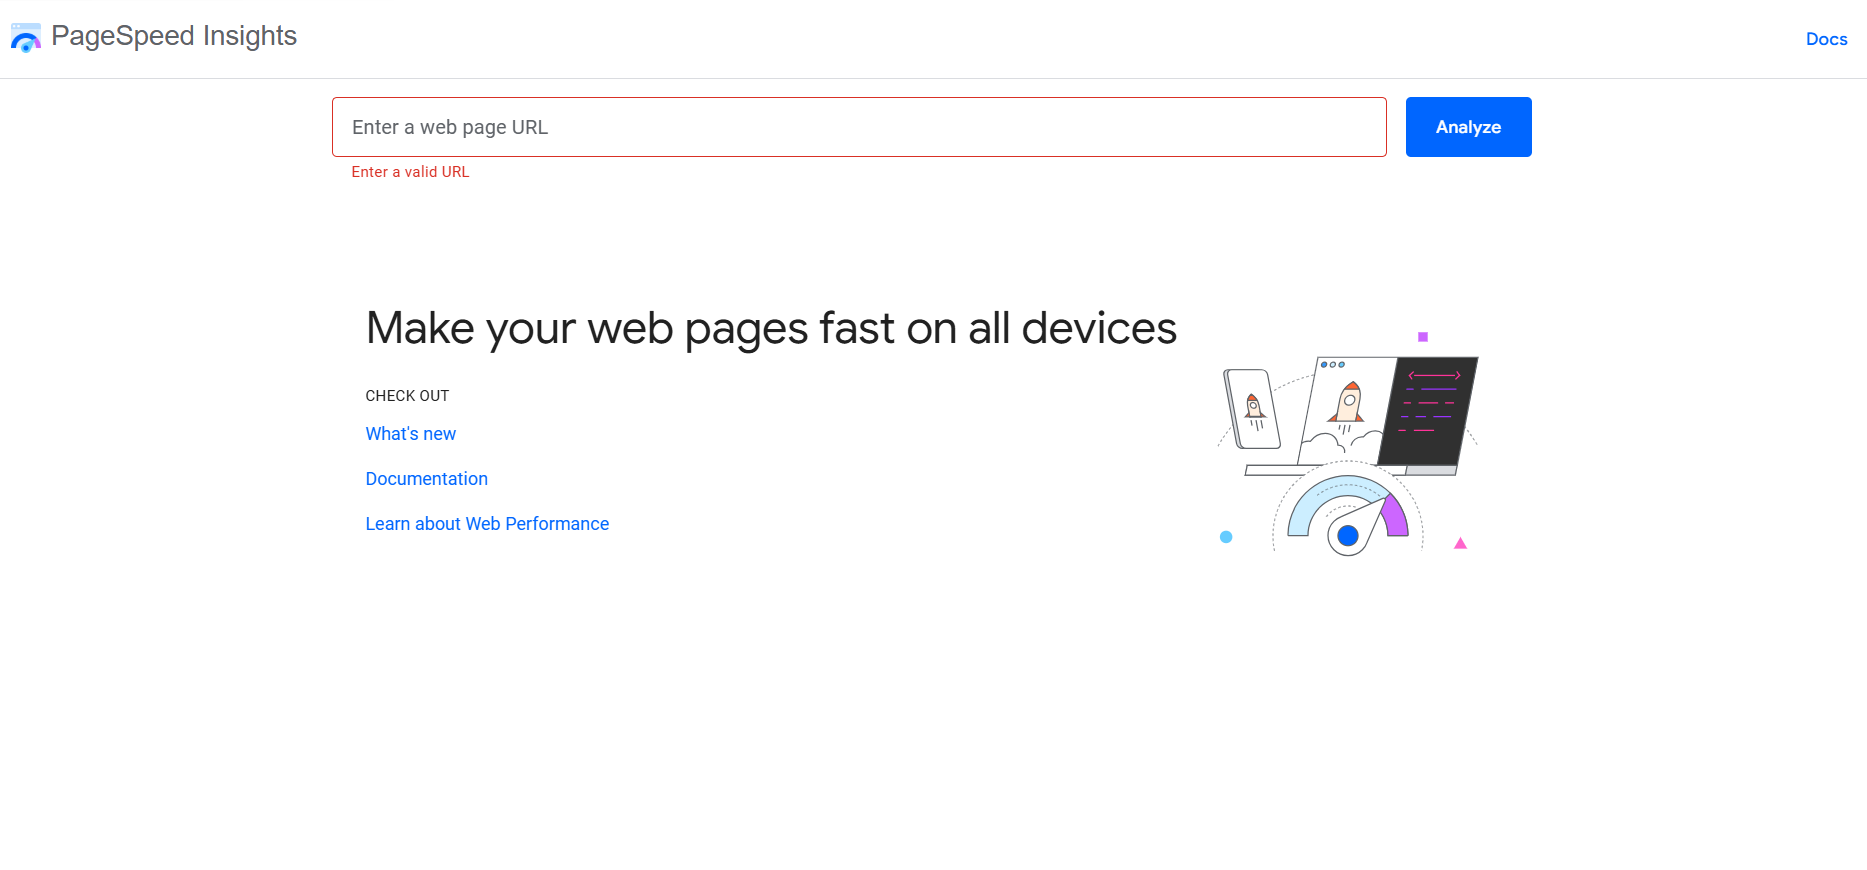The image size is (1867, 870).
Task: Click the CHECK OUT label
Action: [x=407, y=396]
